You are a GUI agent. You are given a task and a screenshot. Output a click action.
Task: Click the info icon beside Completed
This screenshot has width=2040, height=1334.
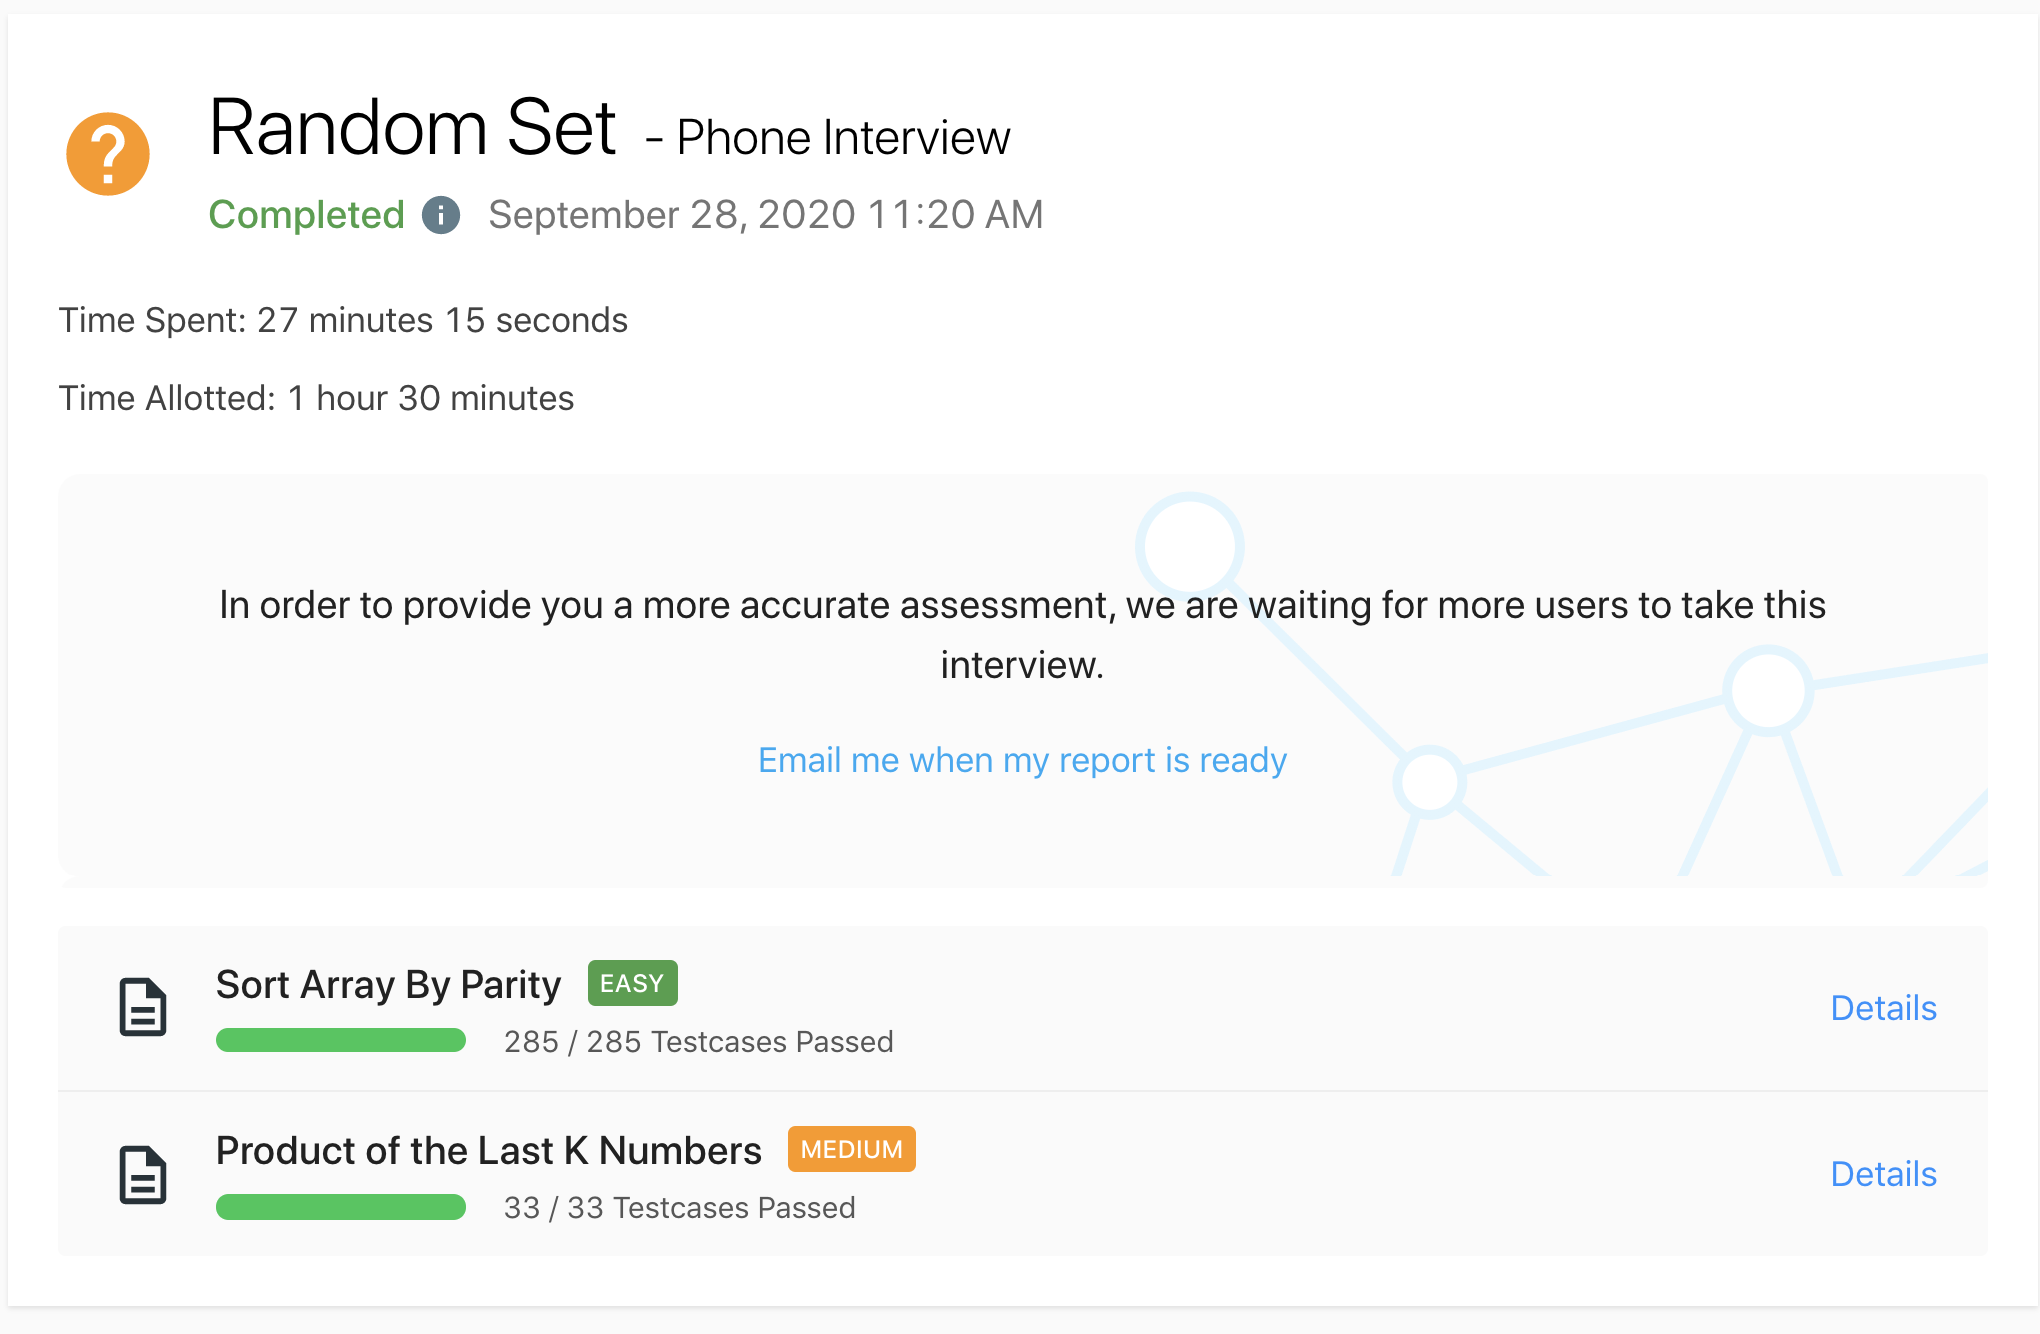(x=441, y=215)
